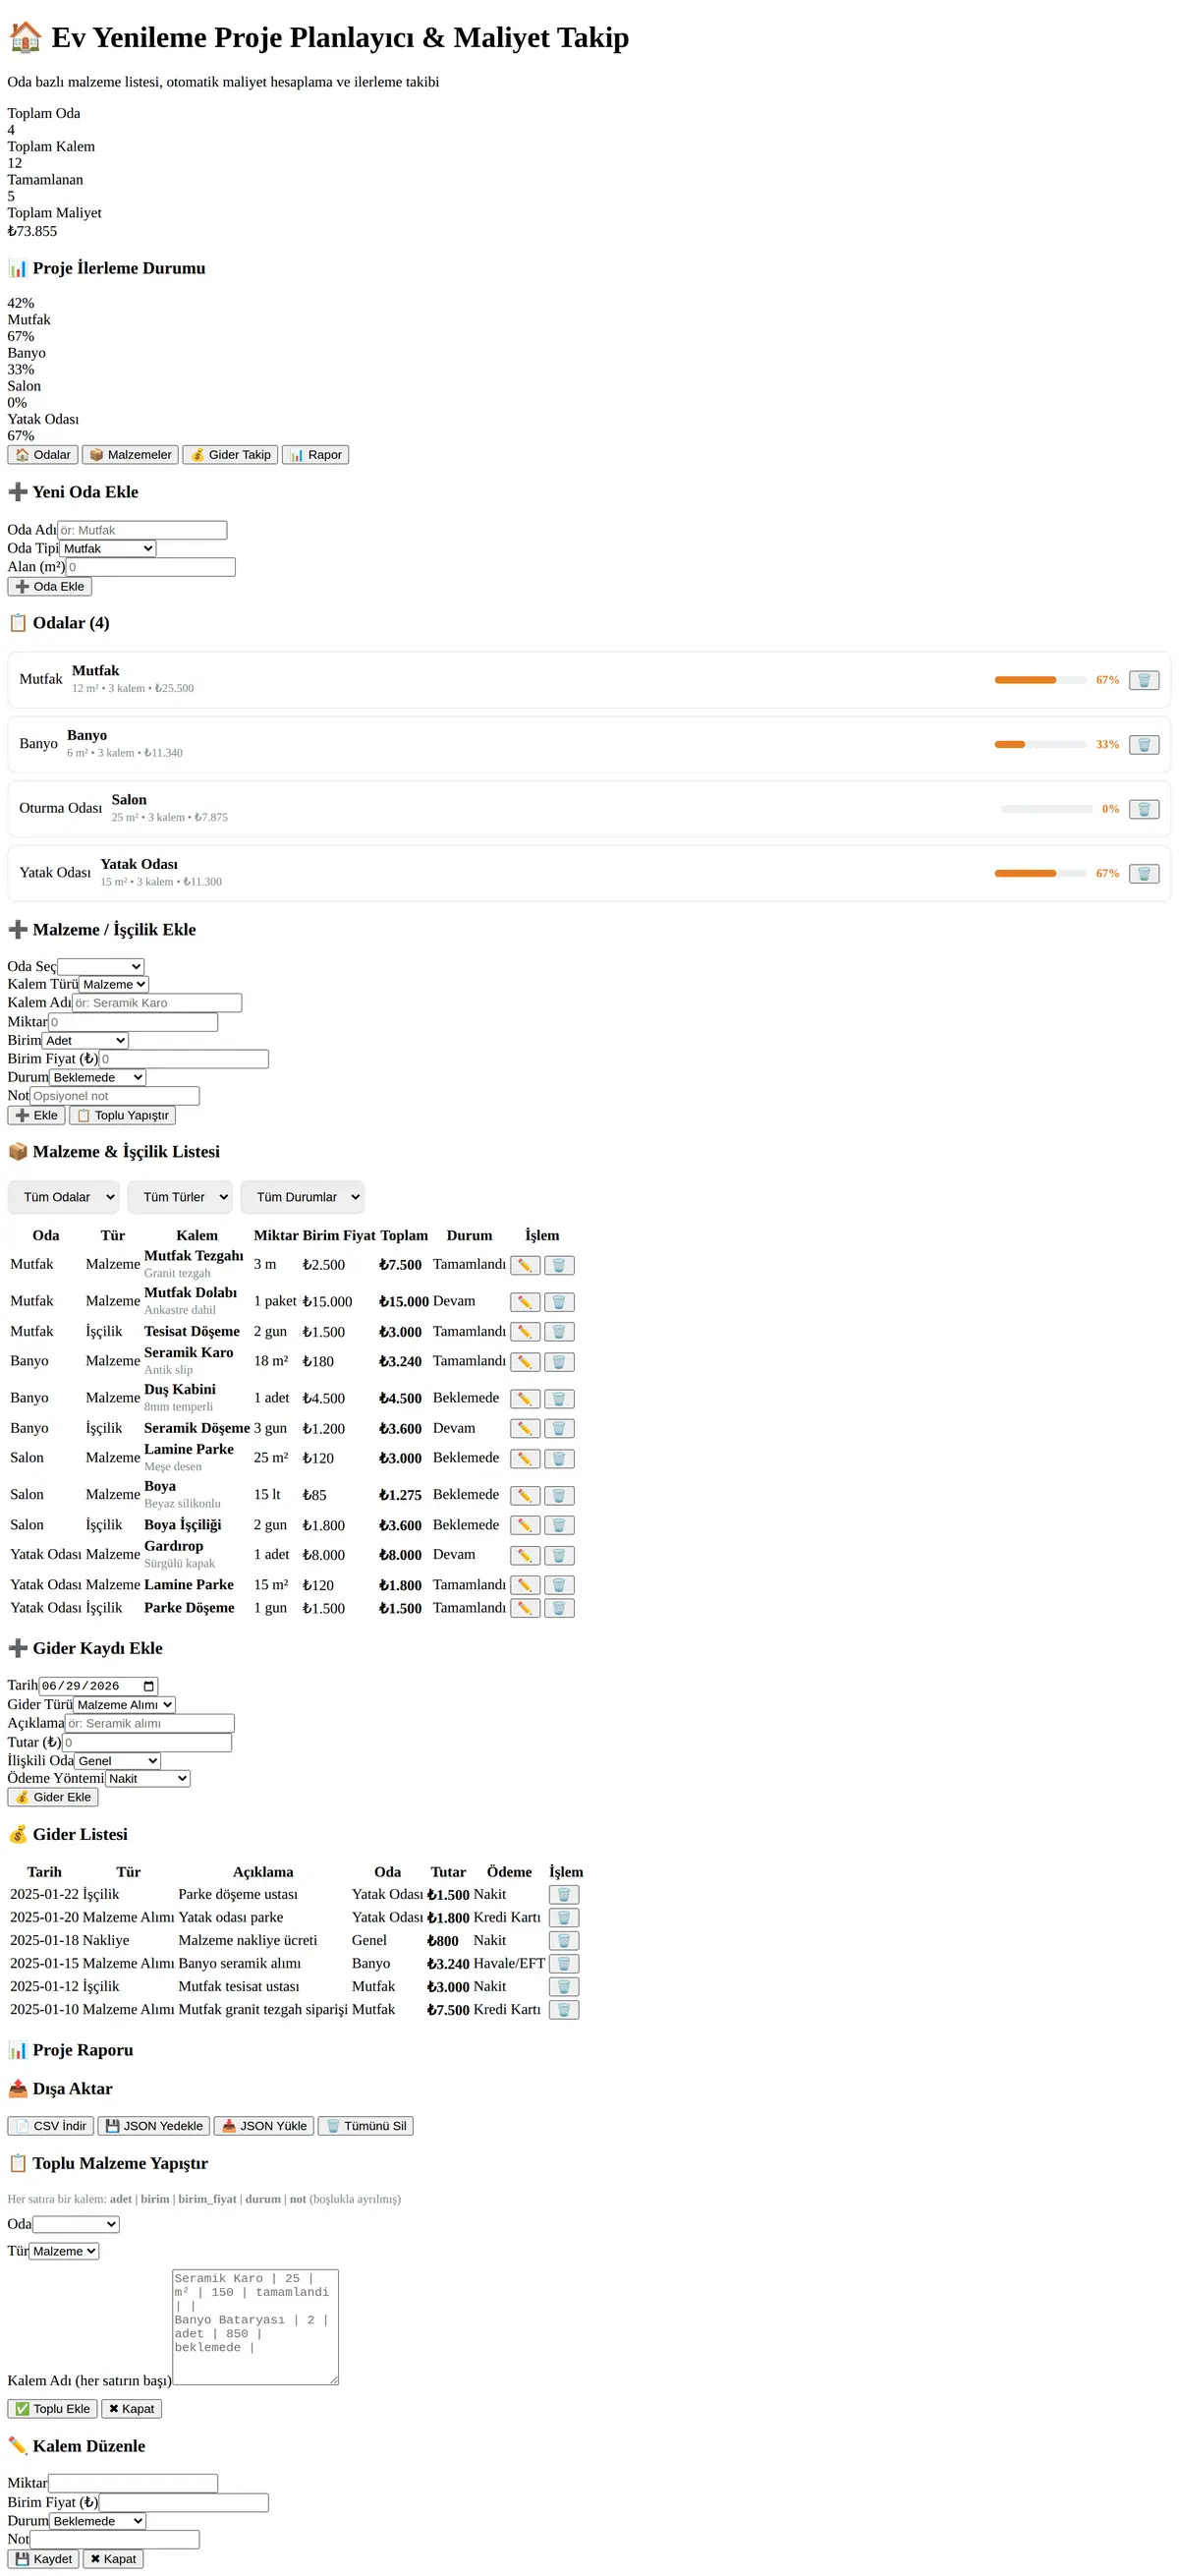
Task: Click the Tümünü Sil button
Action: coord(365,2126)
